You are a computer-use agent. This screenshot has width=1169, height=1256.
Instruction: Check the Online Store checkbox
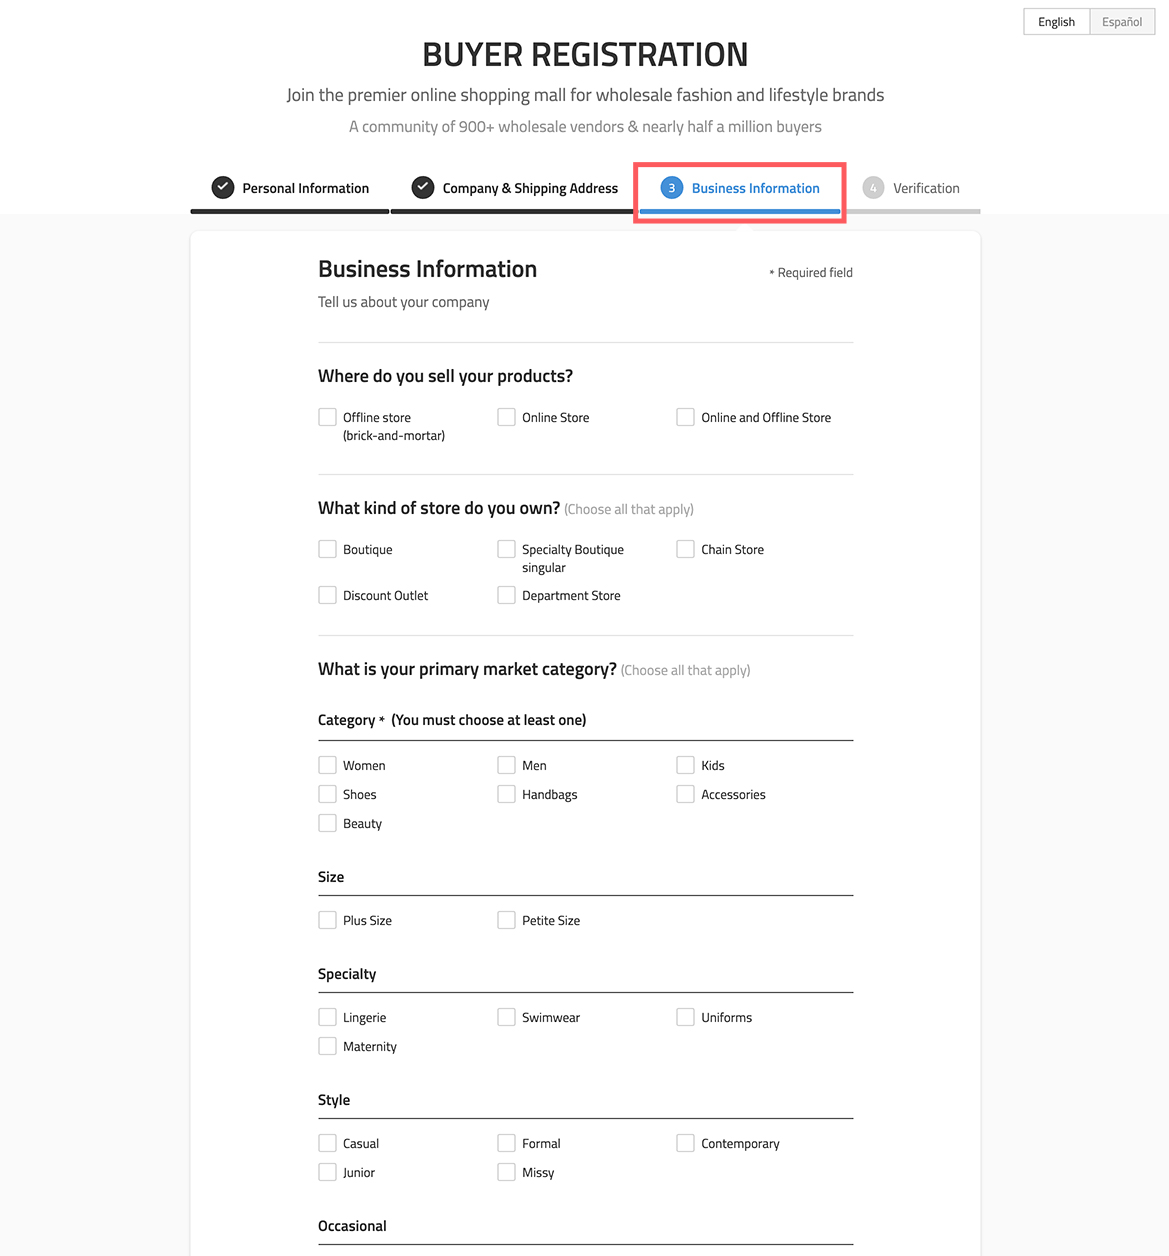pos(507,417)
